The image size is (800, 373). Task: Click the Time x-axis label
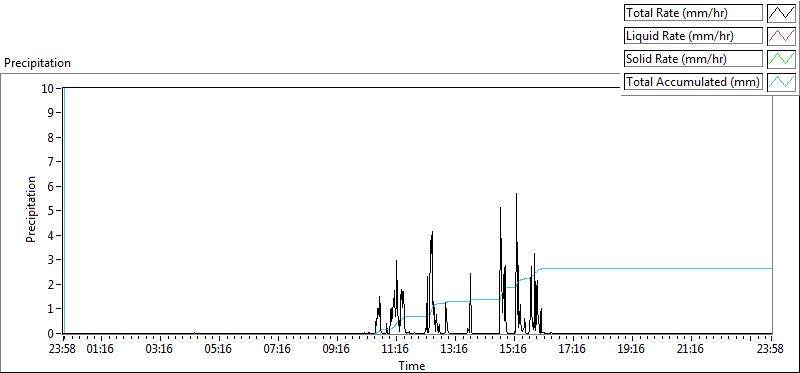[x=412, y=366]
